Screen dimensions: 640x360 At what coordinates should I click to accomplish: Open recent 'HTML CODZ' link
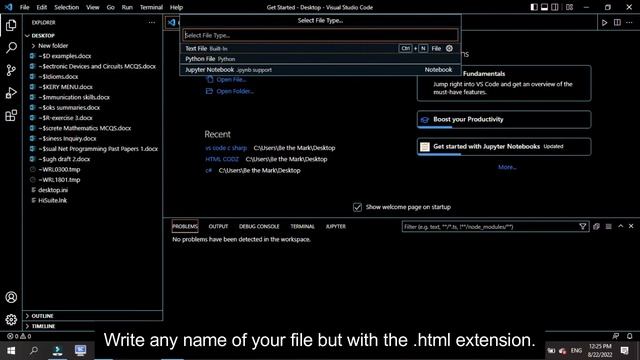coord(222,159)
